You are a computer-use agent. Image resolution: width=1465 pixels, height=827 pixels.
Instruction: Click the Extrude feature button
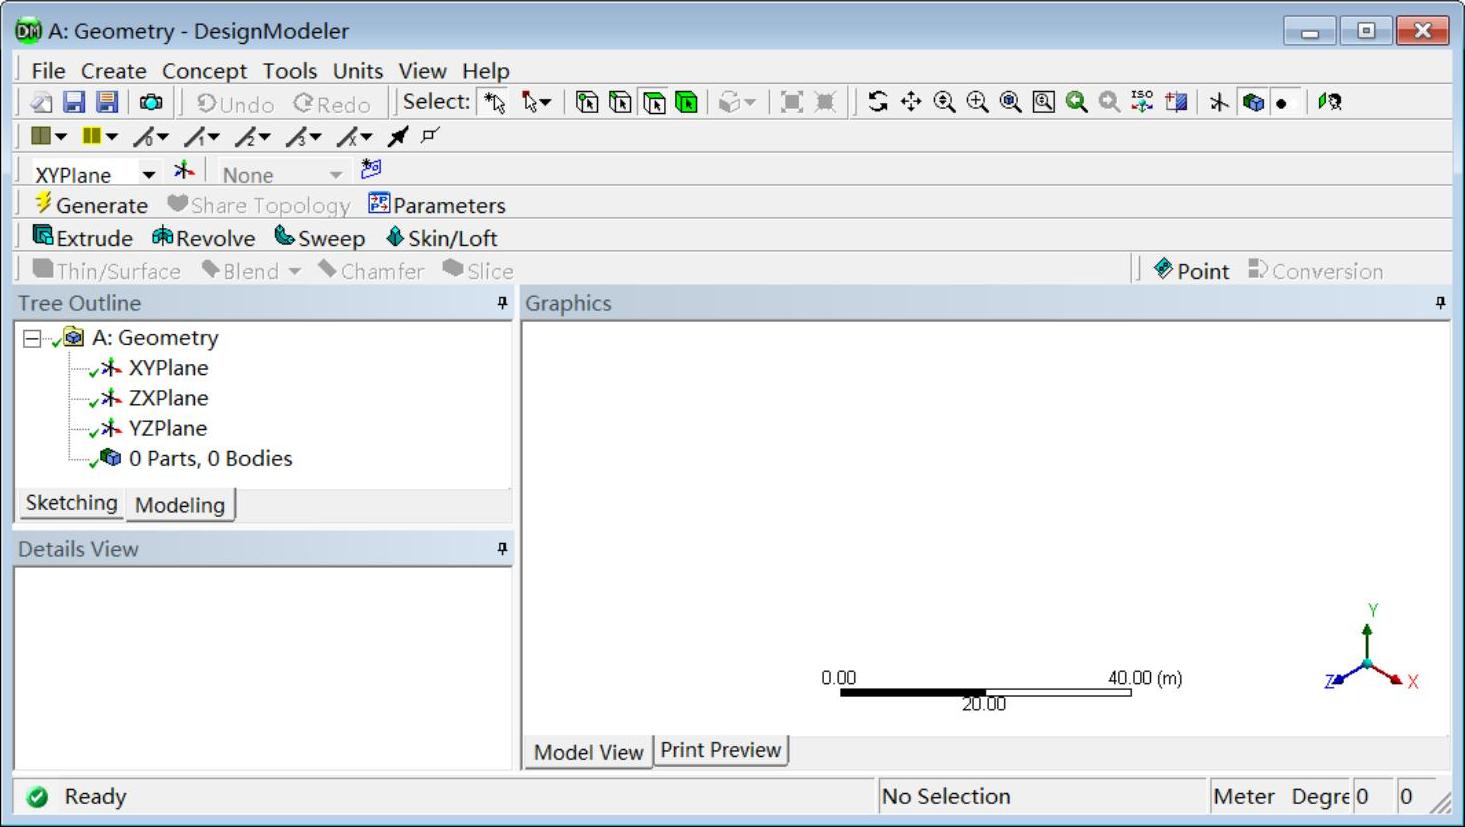(x=83, y=238)
